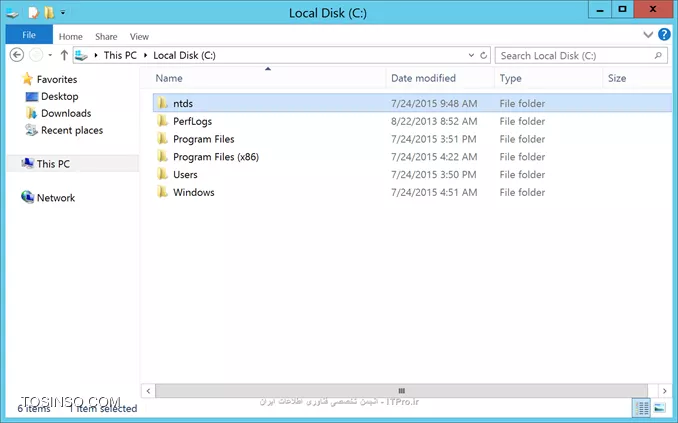Select the Program Files folder name

[x=204, y=139]
